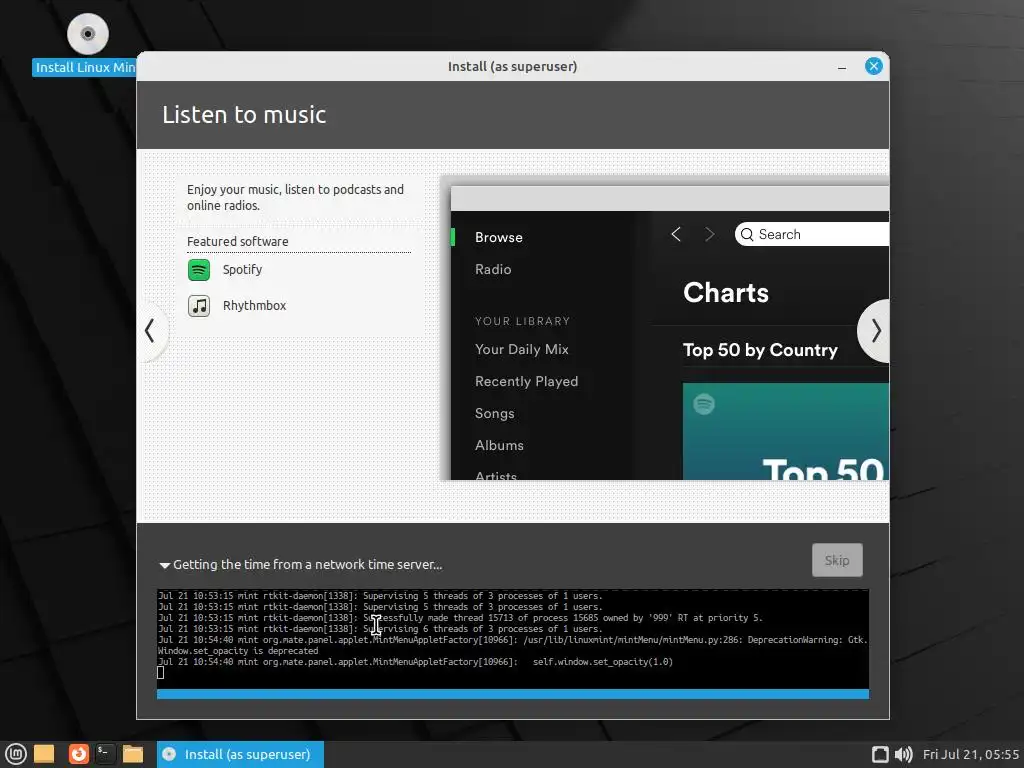Screen dimensions: 1024x768
Task: Go to previous slide with left arrow
Action: [x=150, y=330]
